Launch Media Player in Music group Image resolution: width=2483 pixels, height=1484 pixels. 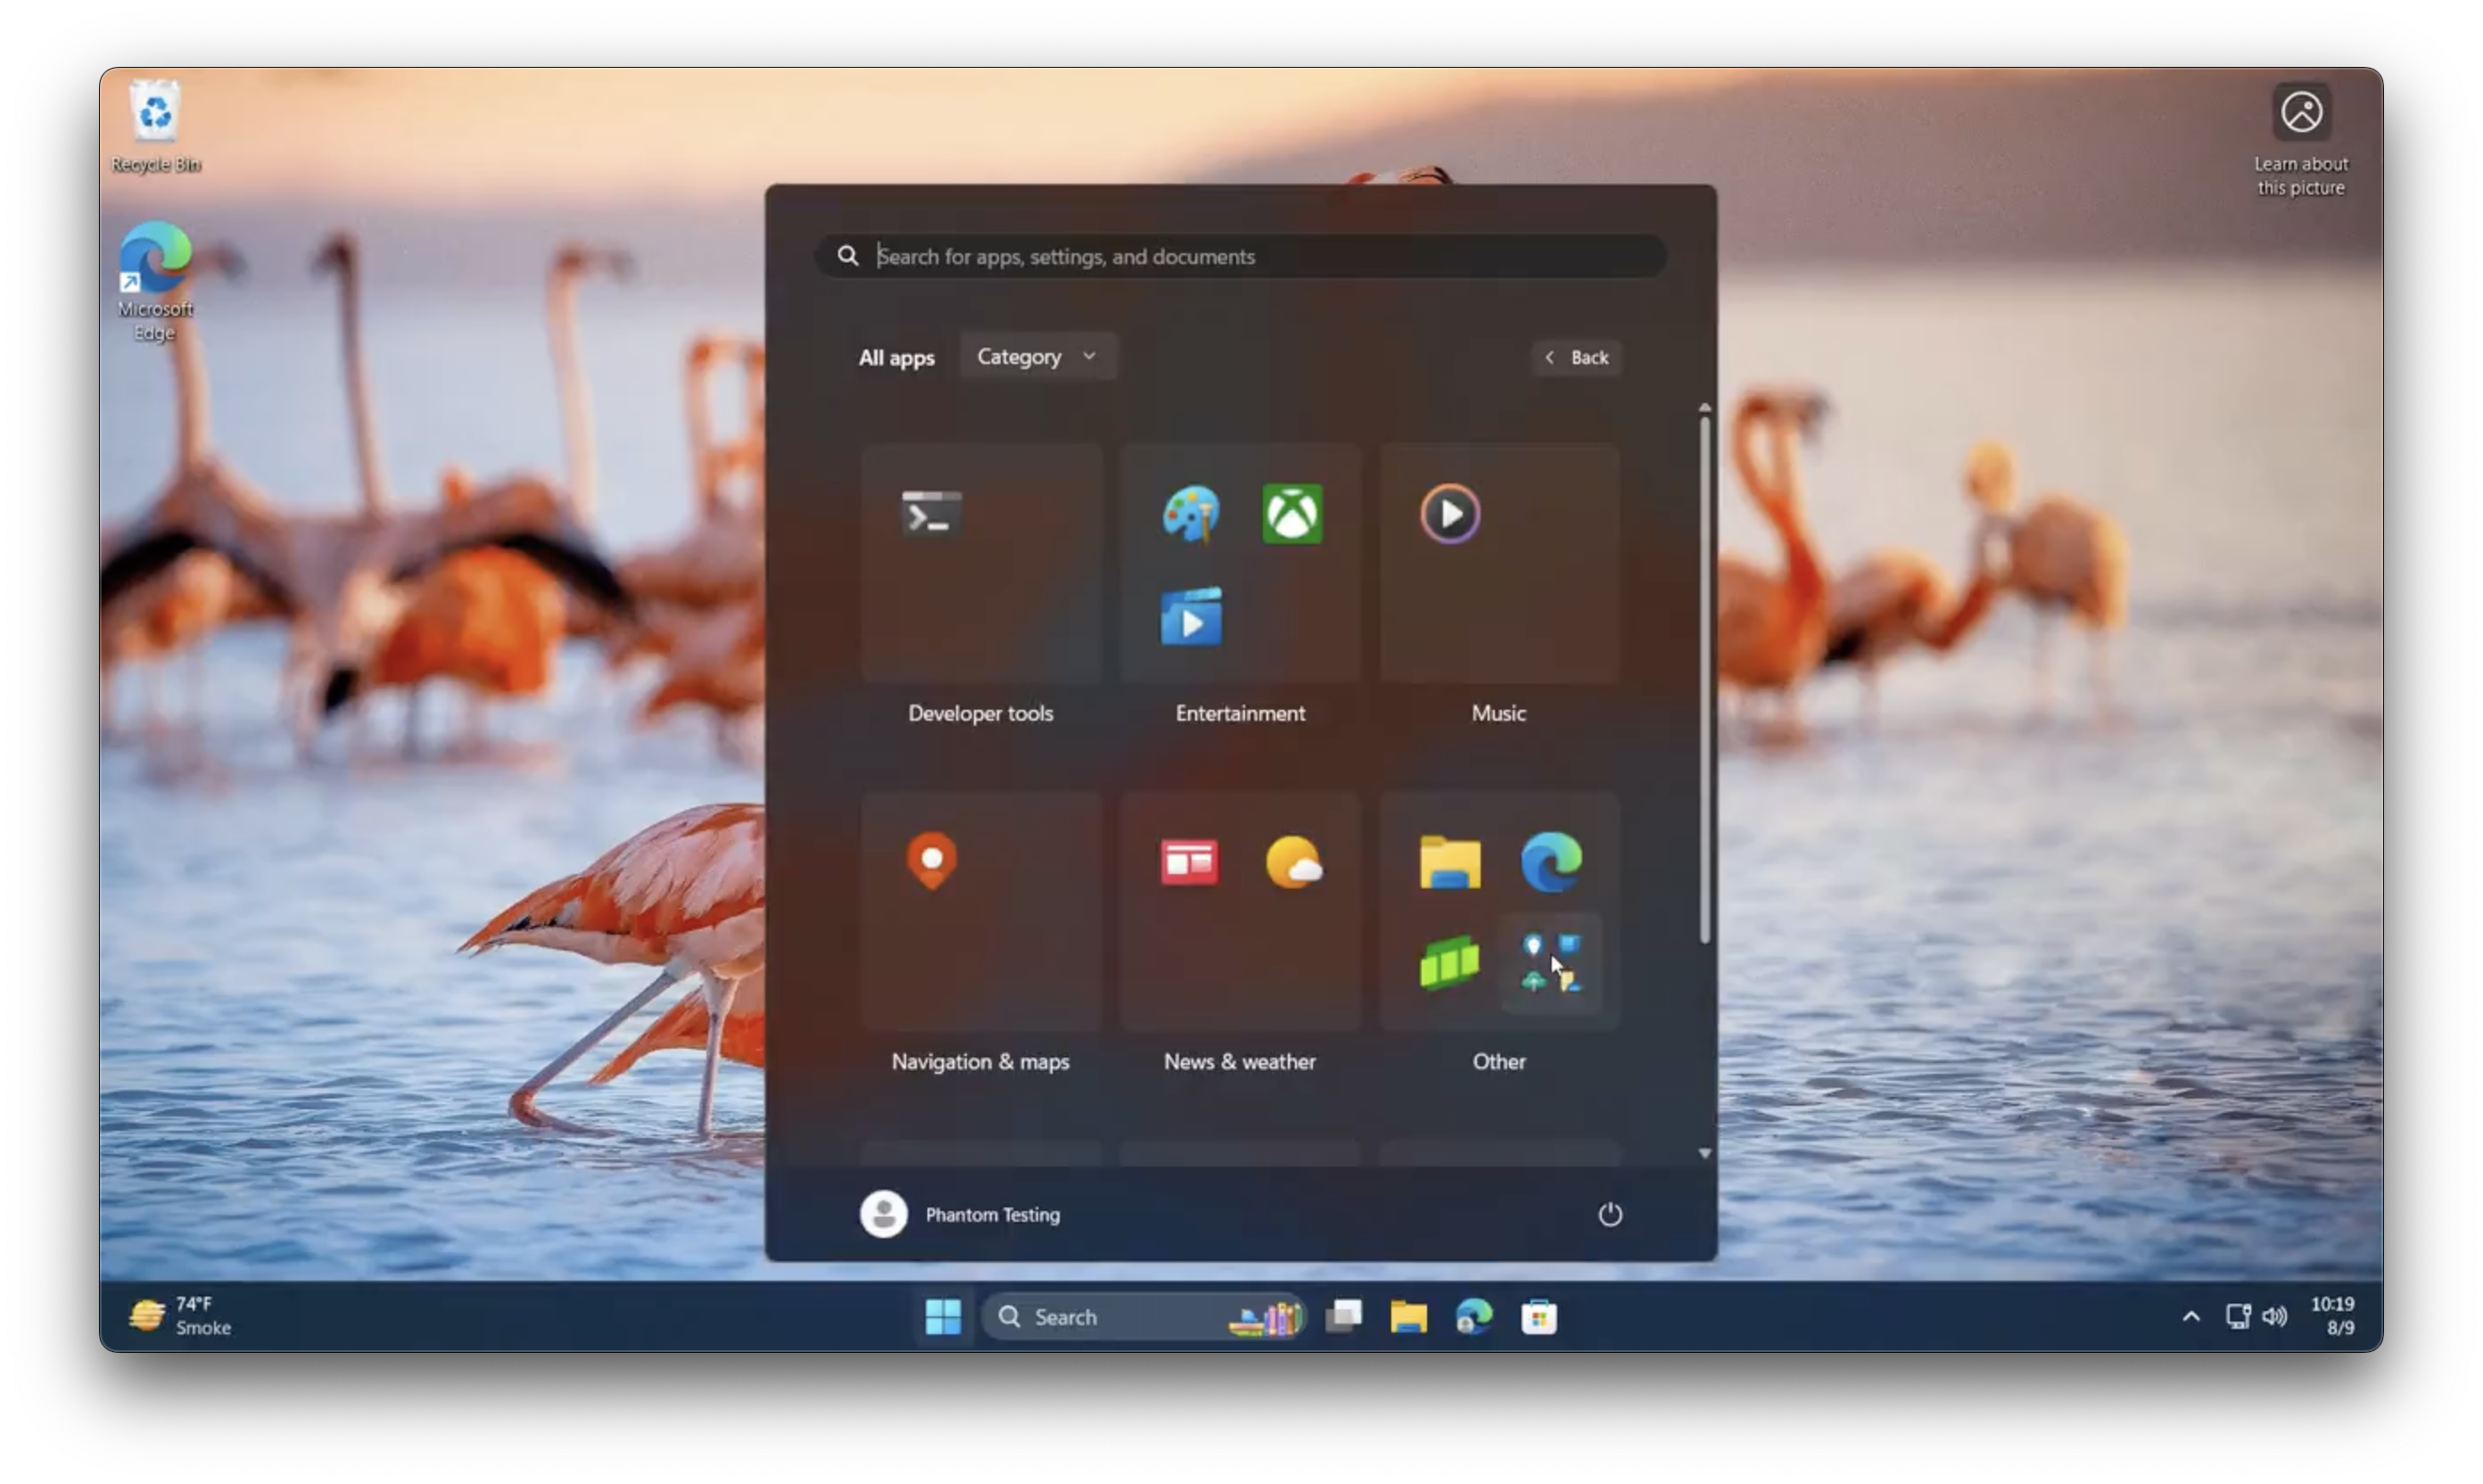tap(1450, 514)
